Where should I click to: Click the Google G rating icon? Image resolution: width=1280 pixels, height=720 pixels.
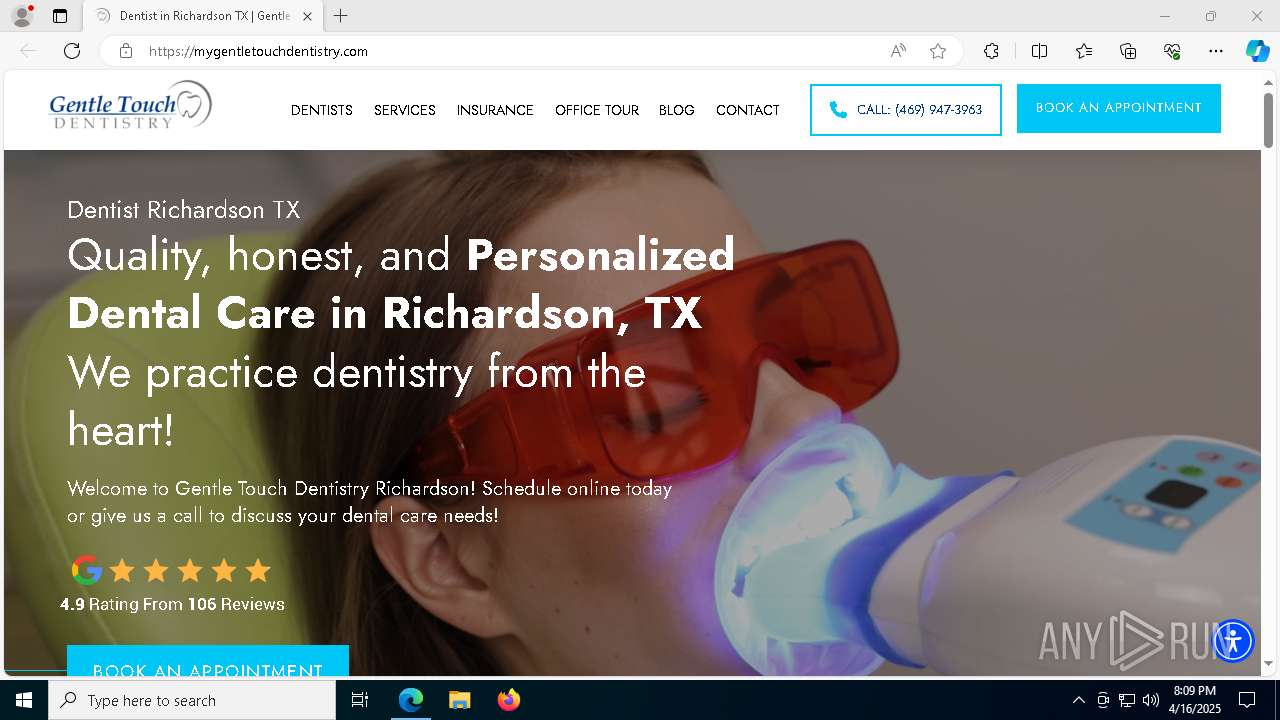pyautogui.click(x=87, y=570)
